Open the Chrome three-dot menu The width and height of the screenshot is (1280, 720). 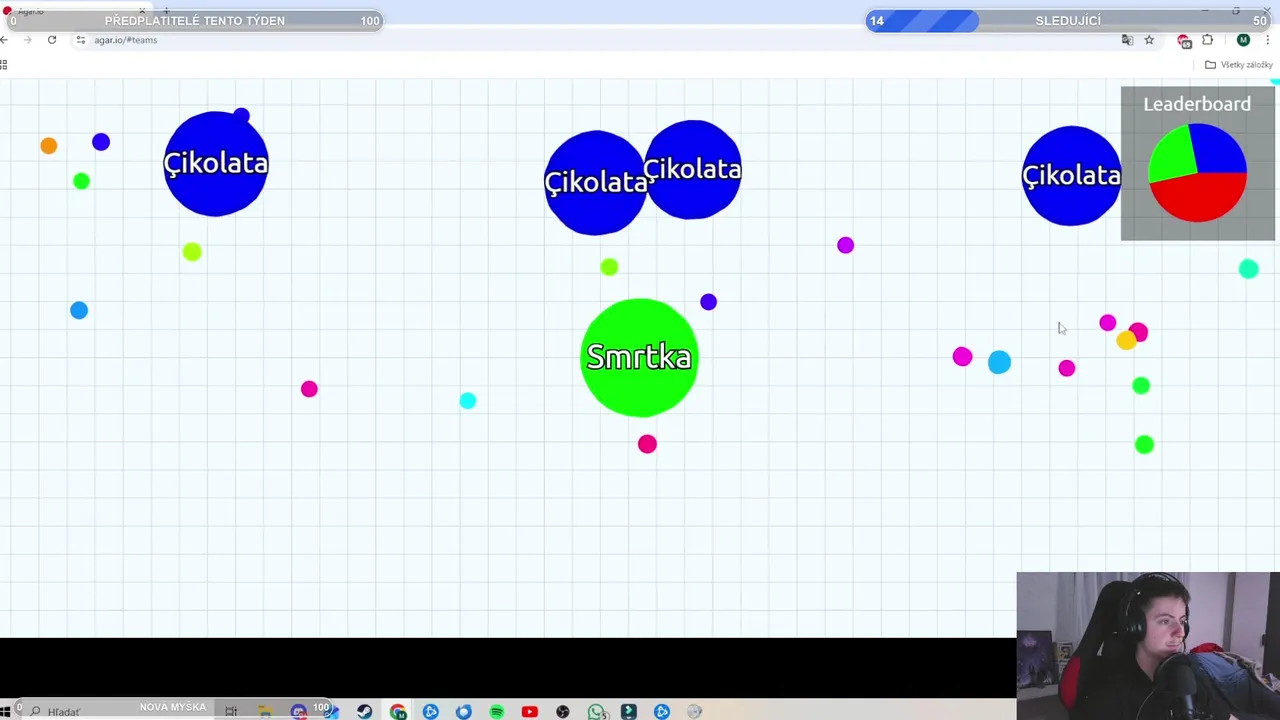click(1268, 40)
